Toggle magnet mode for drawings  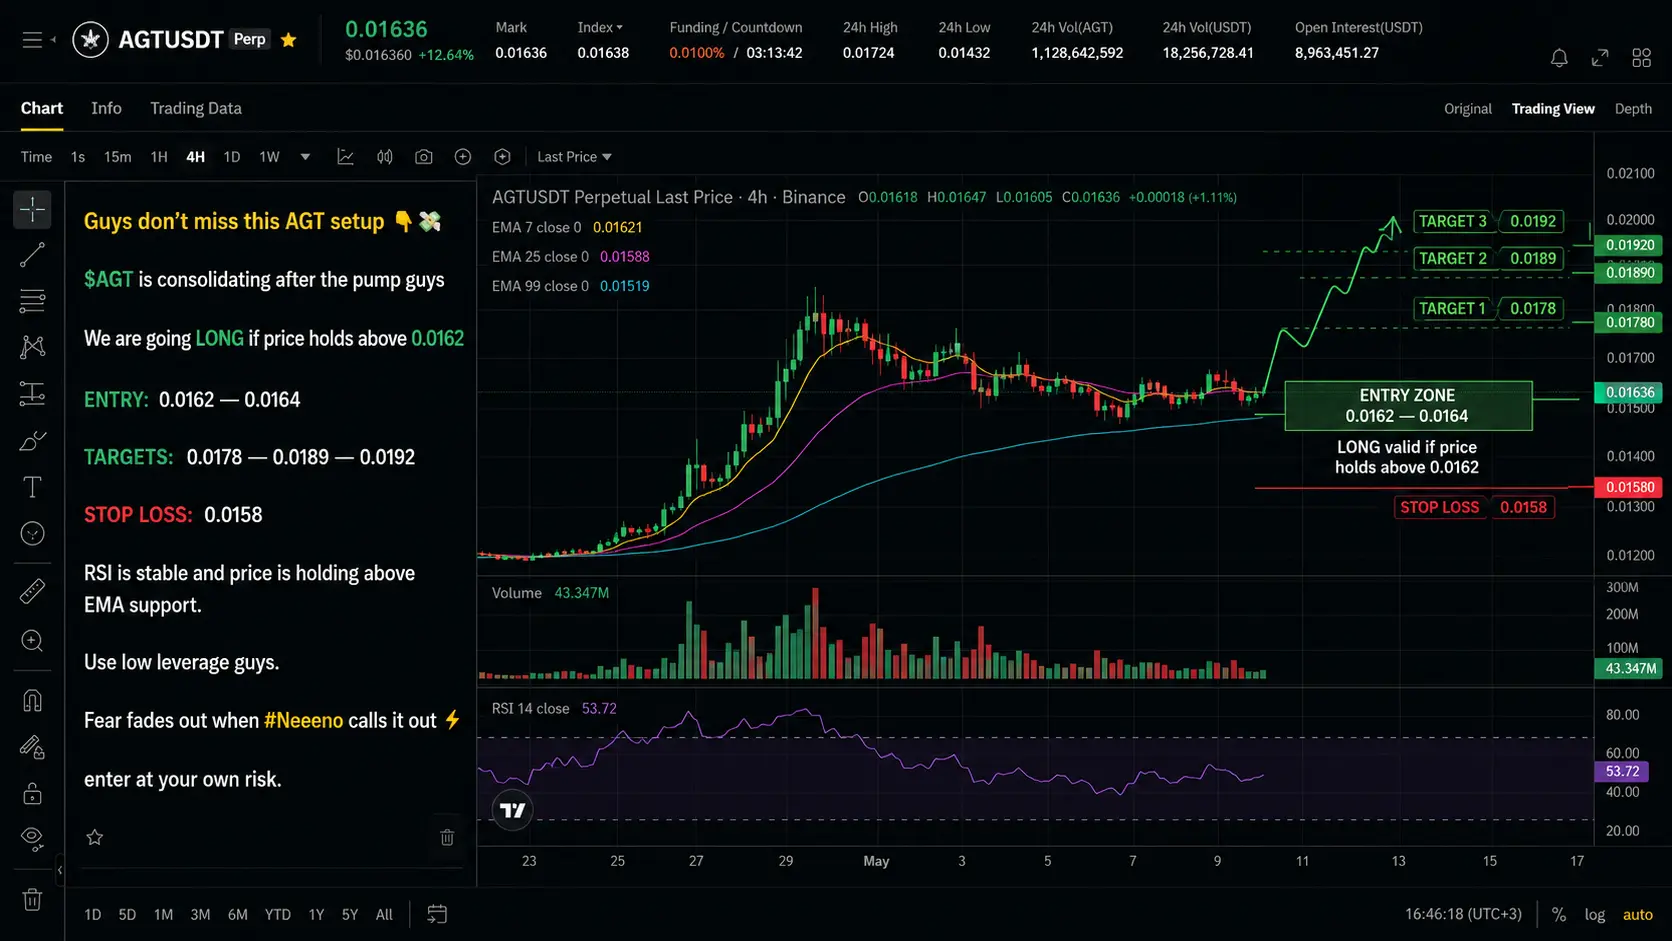[x=32, y=701]
